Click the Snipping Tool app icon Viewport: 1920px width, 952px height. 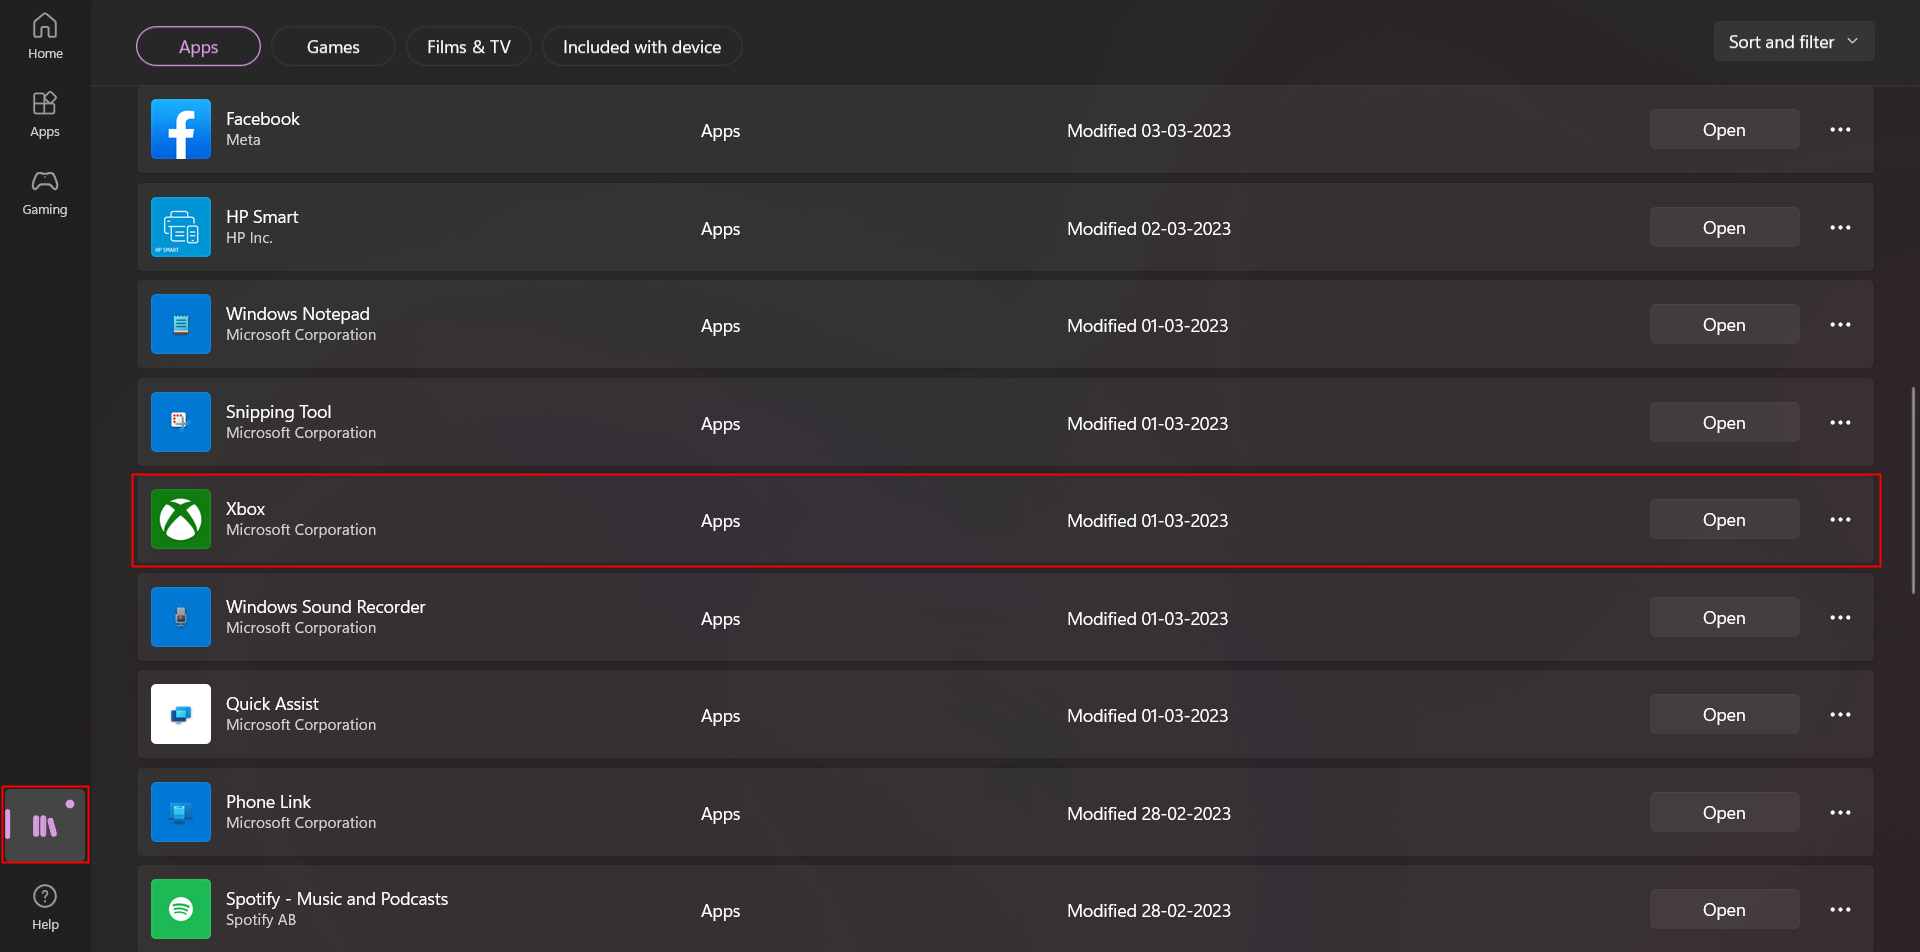181,422
